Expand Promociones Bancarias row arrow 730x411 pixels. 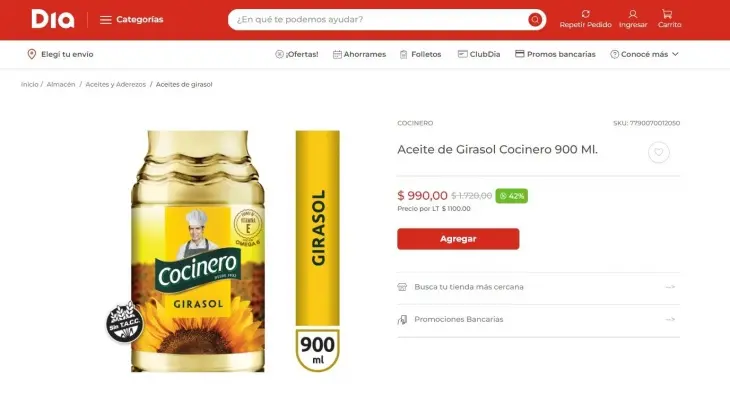670,319
